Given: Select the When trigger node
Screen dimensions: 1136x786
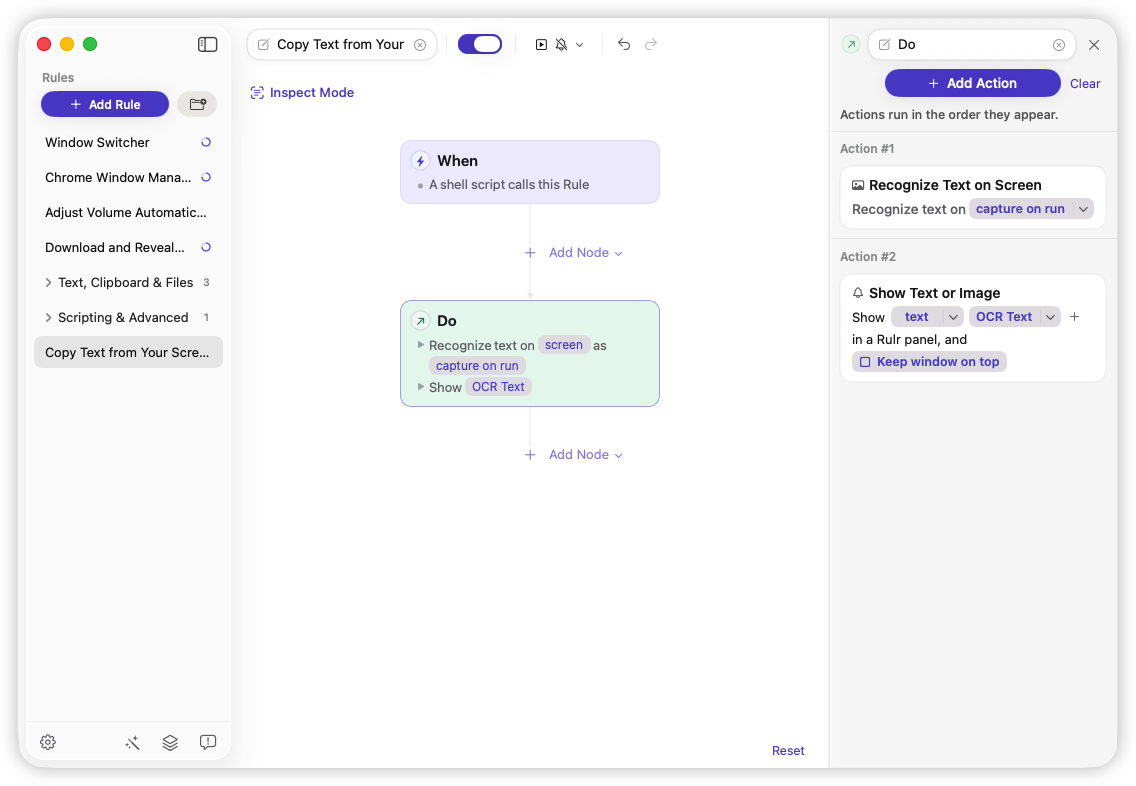Looking at the screenshot, I should [x=530, y=172].
